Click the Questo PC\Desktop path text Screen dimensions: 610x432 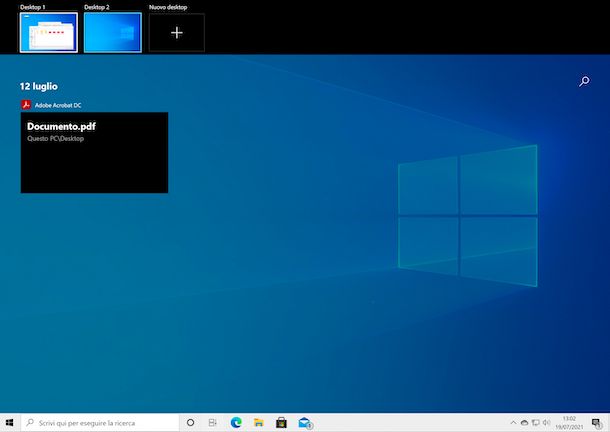click(x=56, y=139)
